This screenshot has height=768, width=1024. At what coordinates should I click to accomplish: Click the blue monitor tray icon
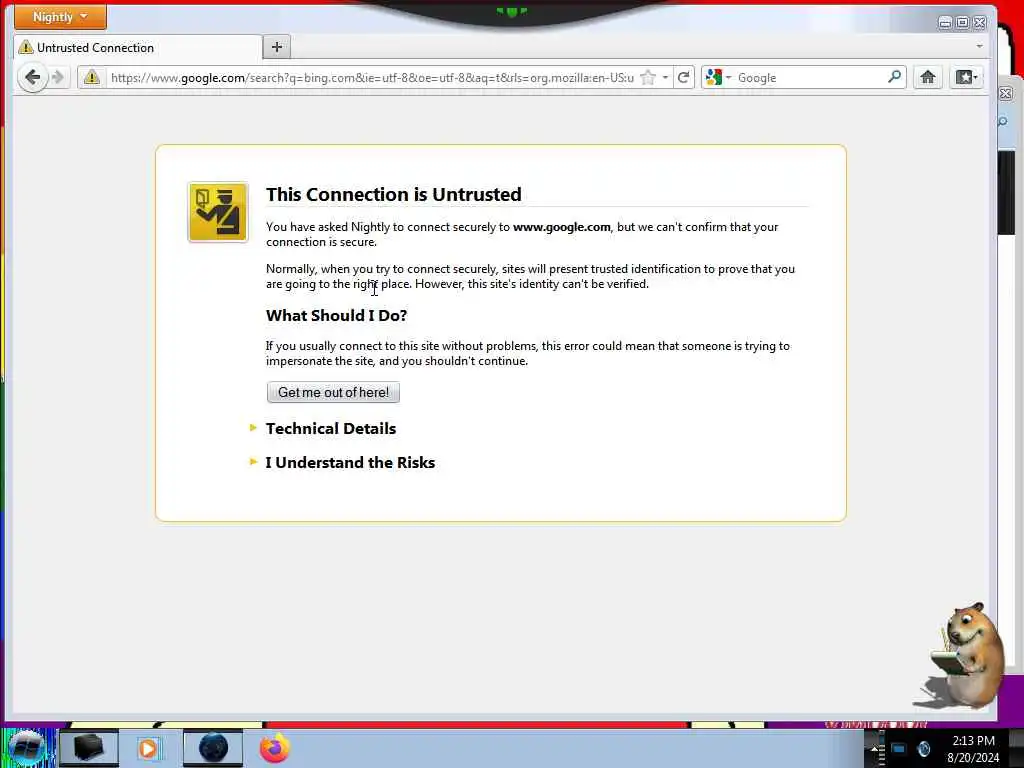pos(899,748)
